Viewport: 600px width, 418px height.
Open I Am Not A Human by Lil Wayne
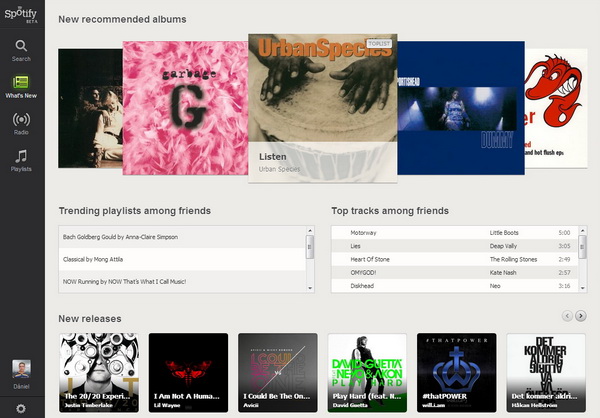[x=188, y=372]
